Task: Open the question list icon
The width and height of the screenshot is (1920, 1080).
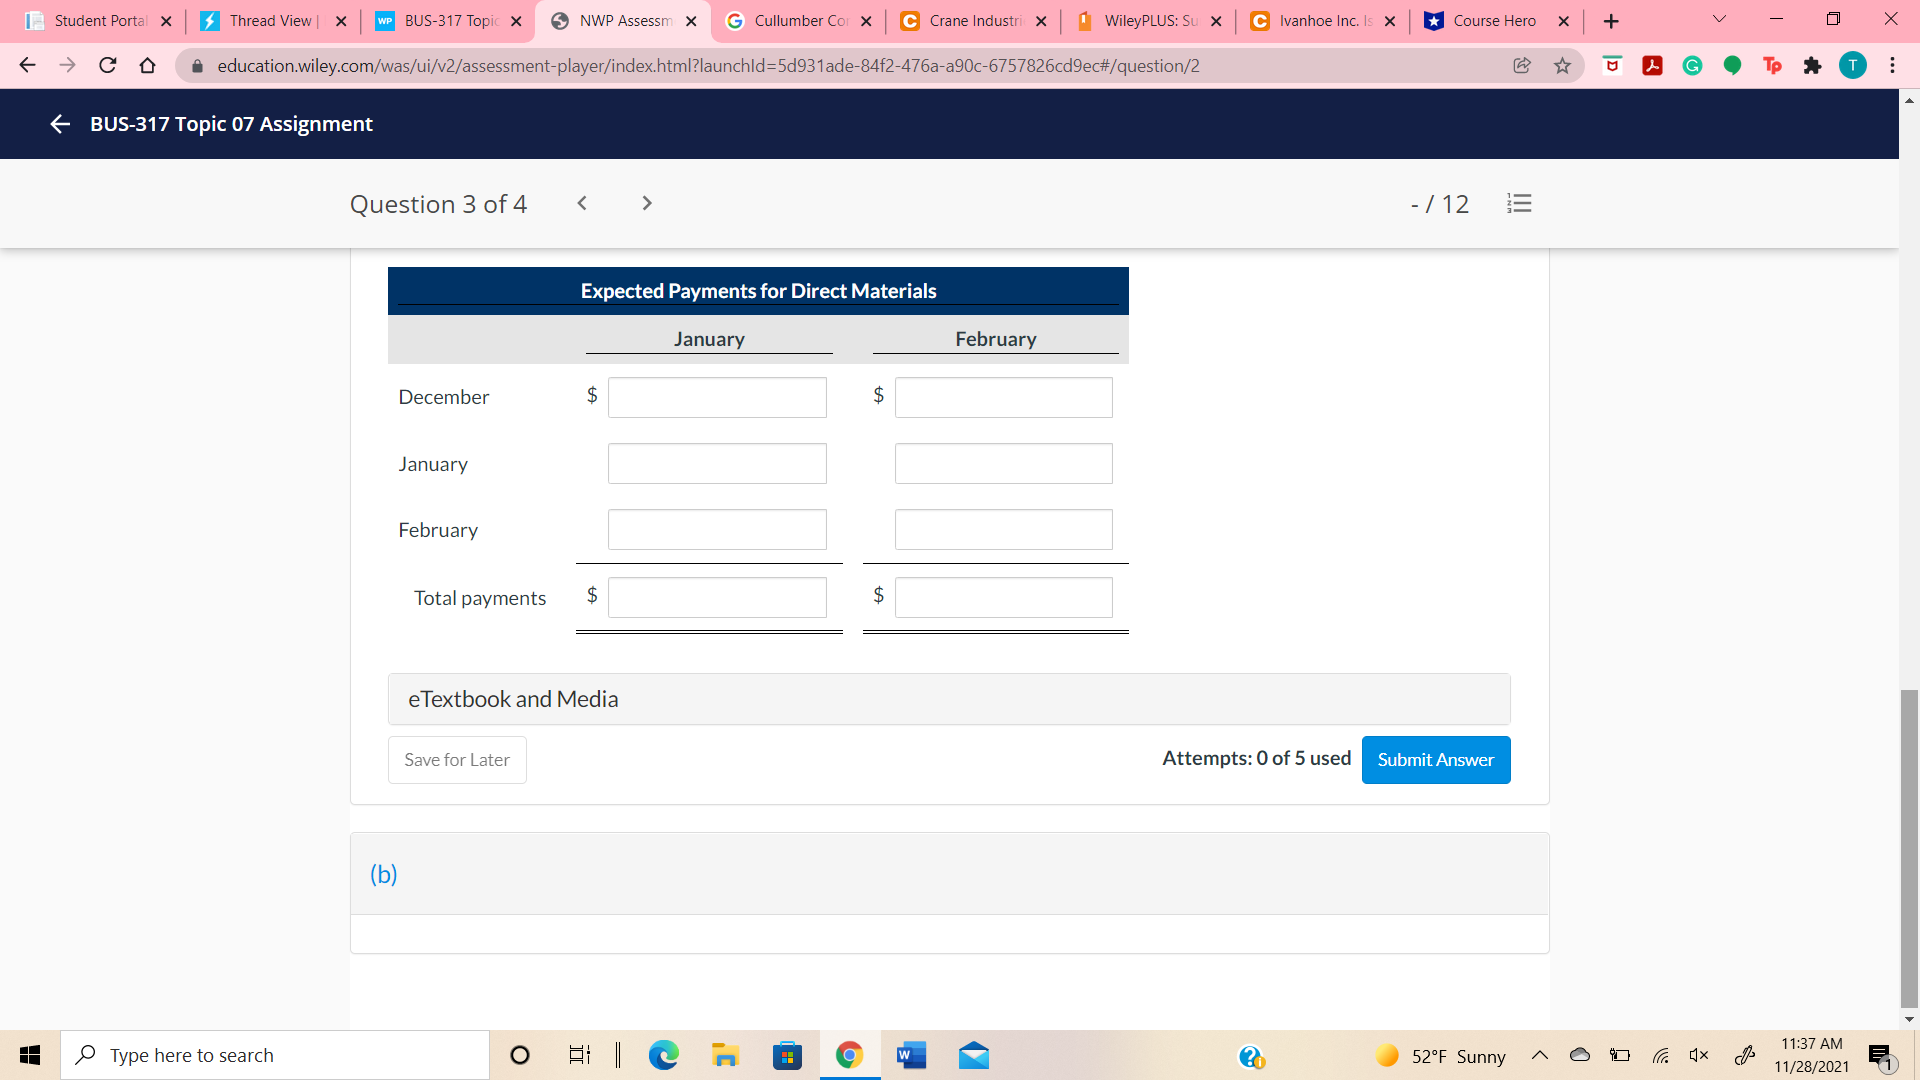Action: (1518, 204)
